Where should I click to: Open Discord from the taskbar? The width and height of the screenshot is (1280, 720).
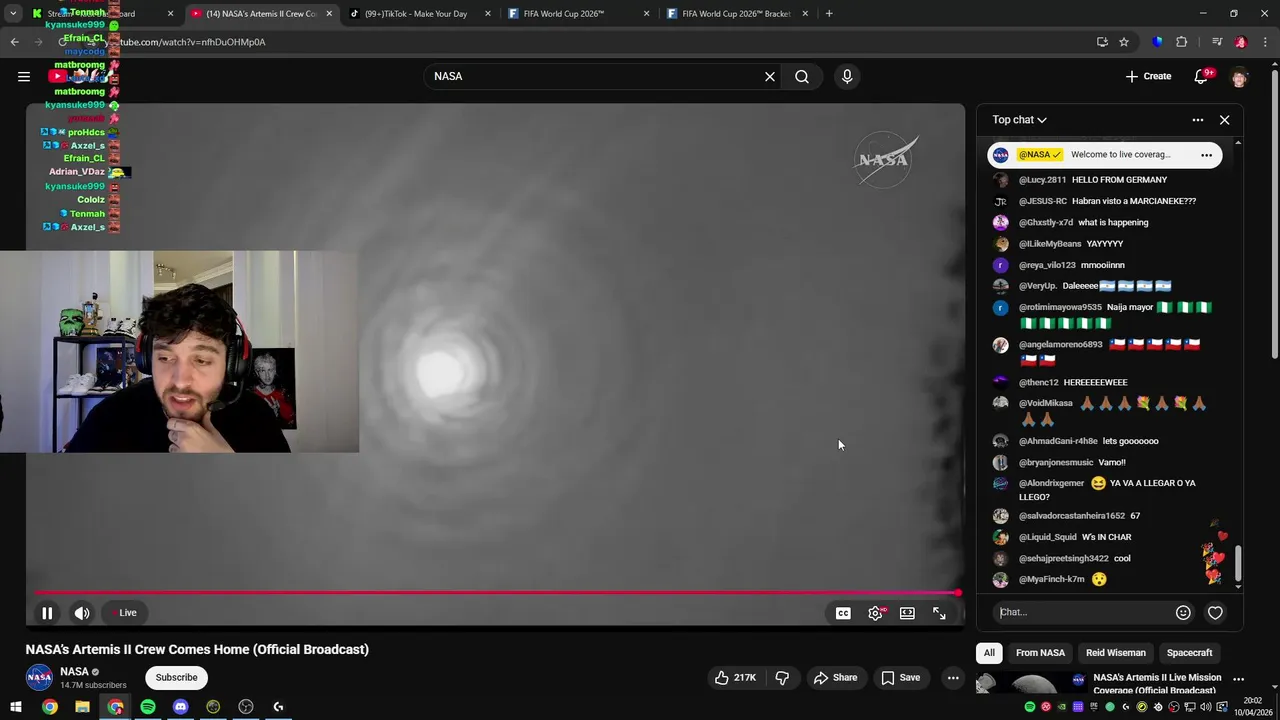pos(180,707)
